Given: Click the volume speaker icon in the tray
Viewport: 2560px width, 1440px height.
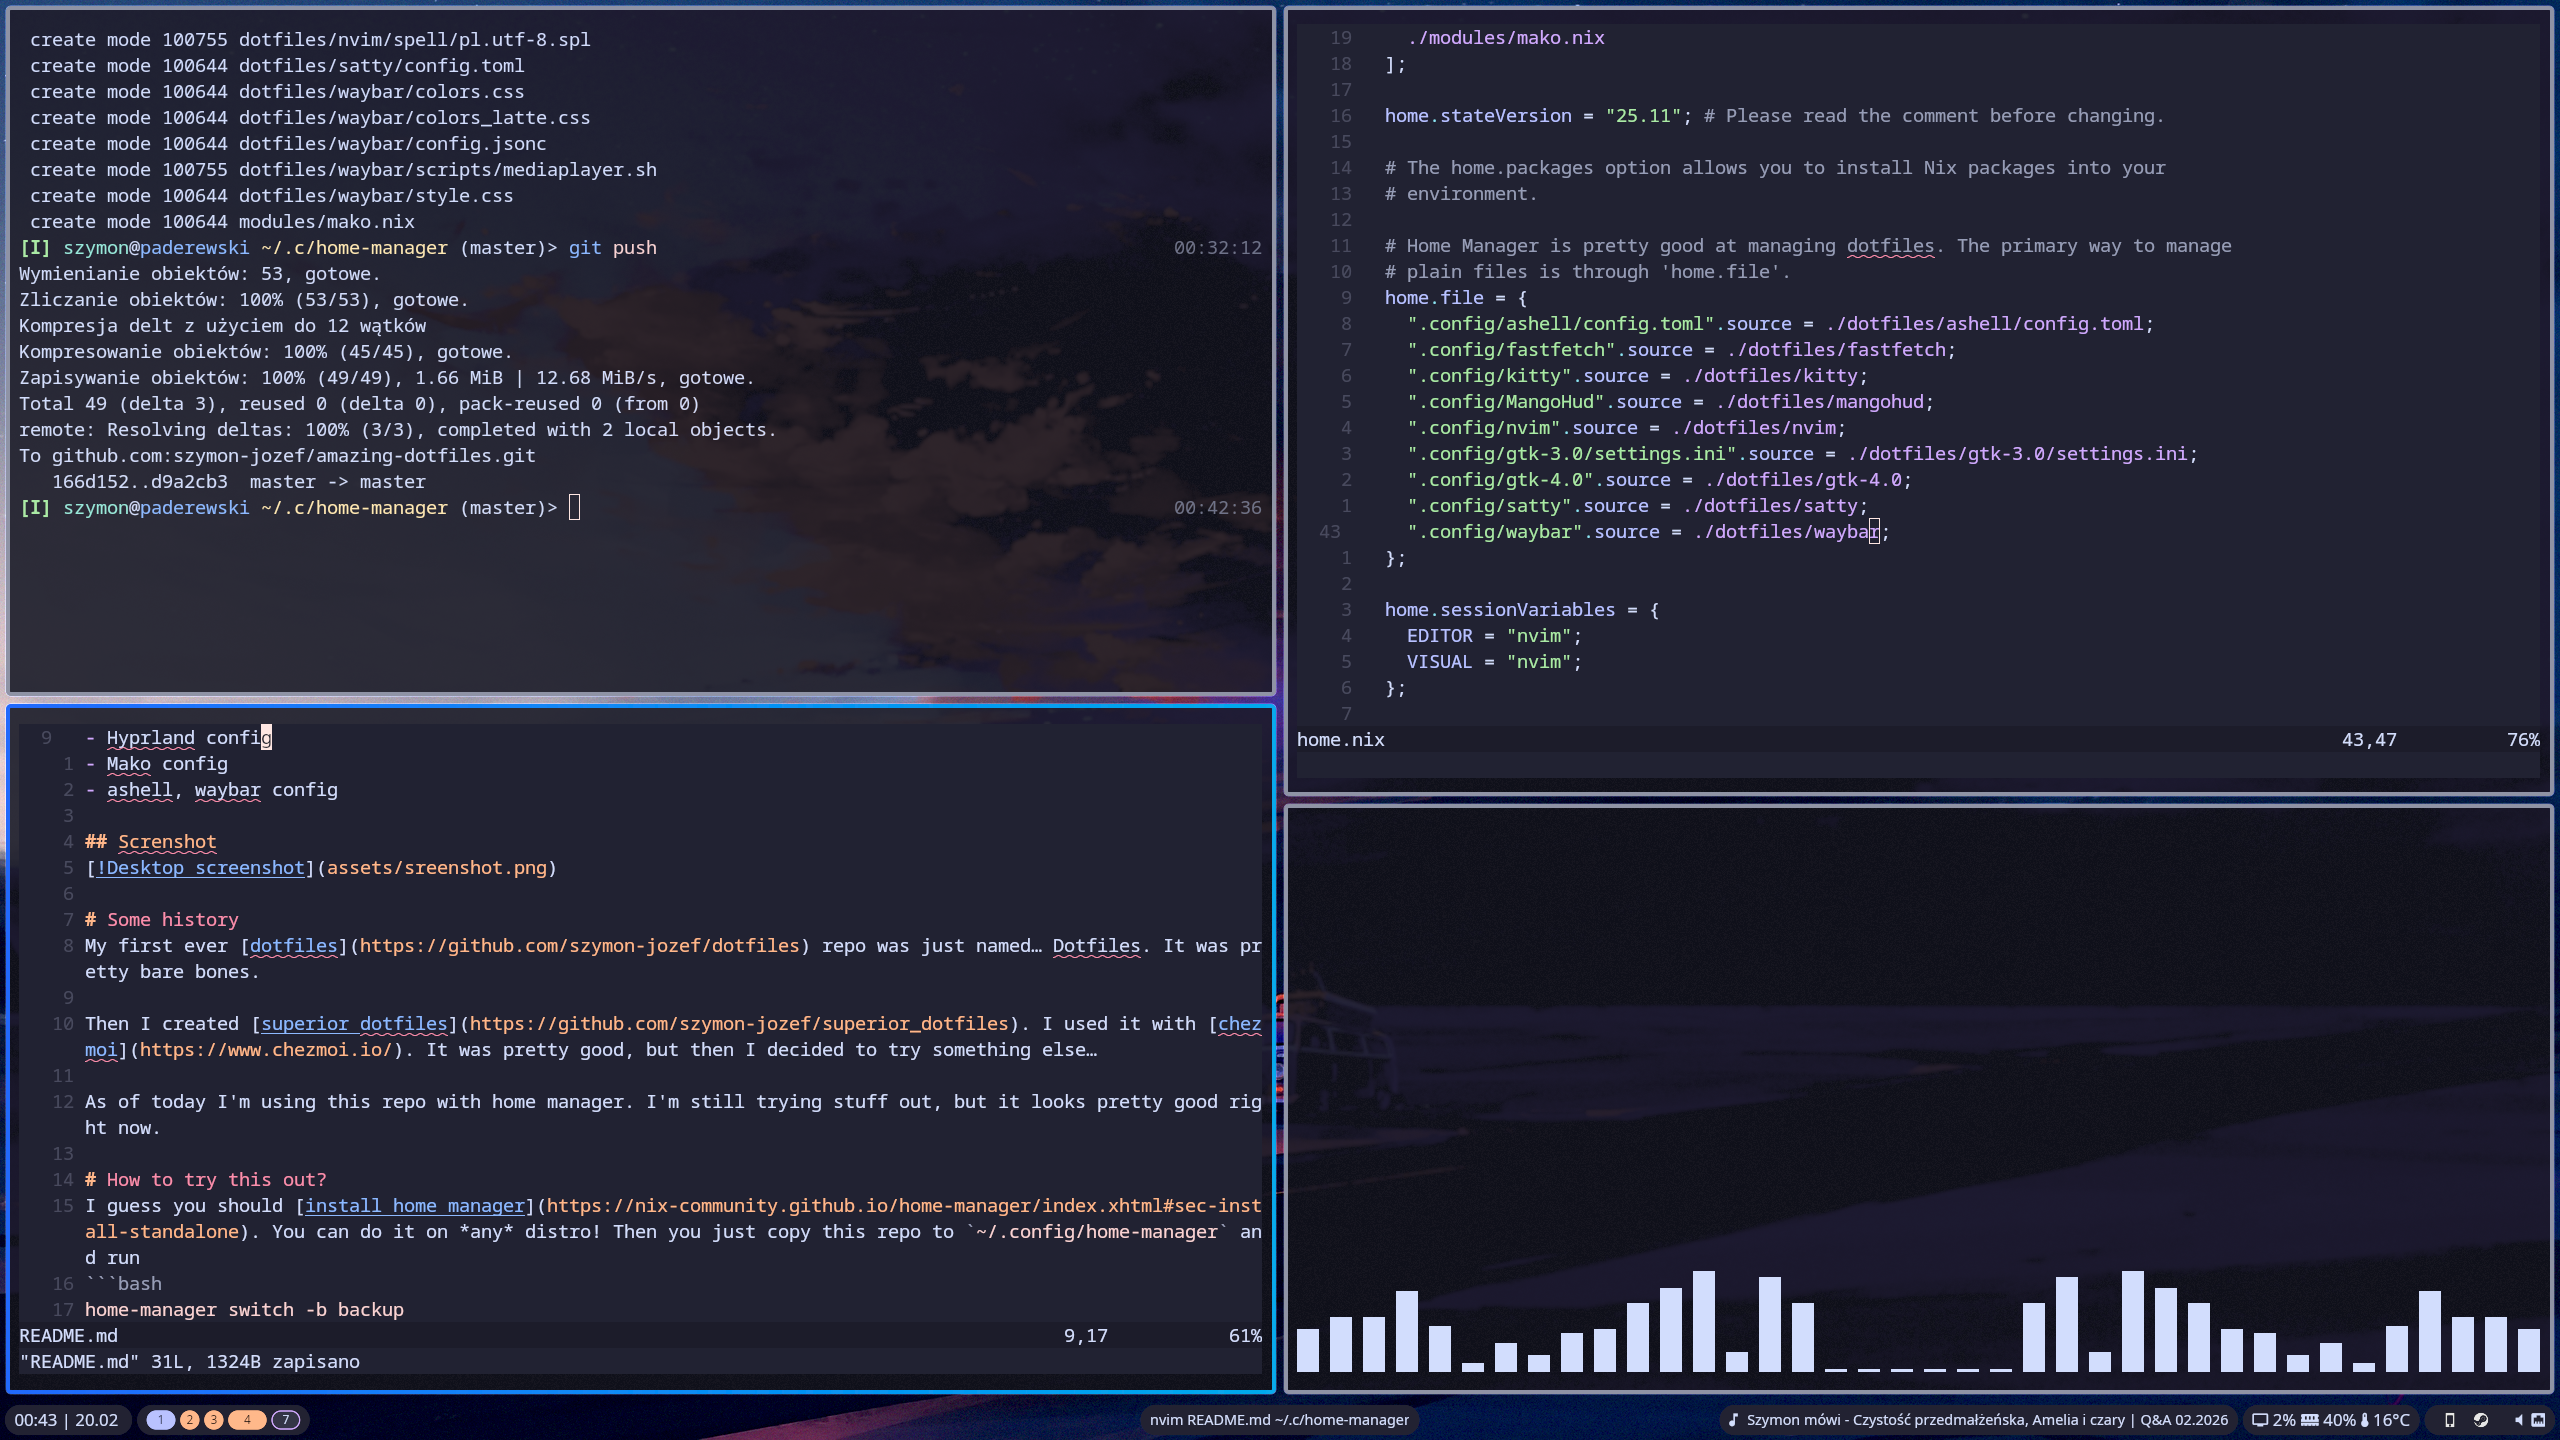Looking at the screenshot, I should 2517,1419.
